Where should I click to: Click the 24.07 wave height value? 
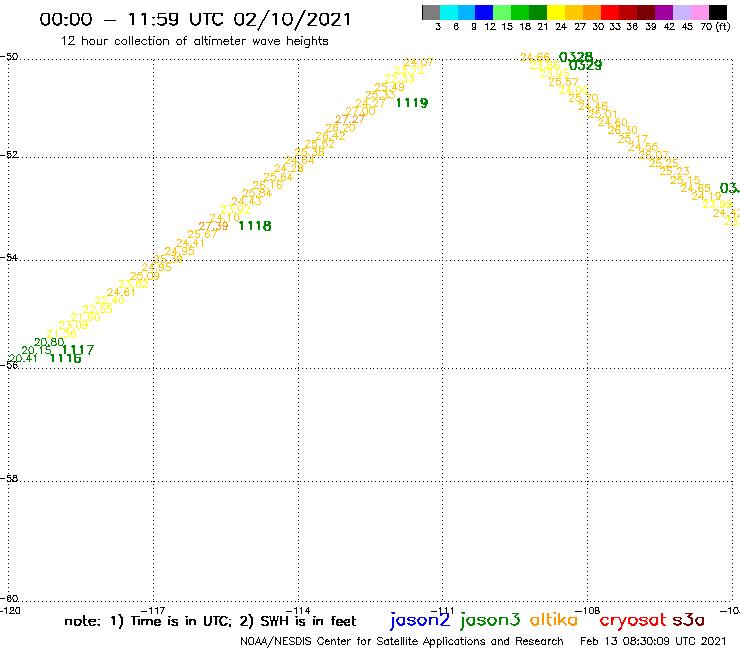418,62
